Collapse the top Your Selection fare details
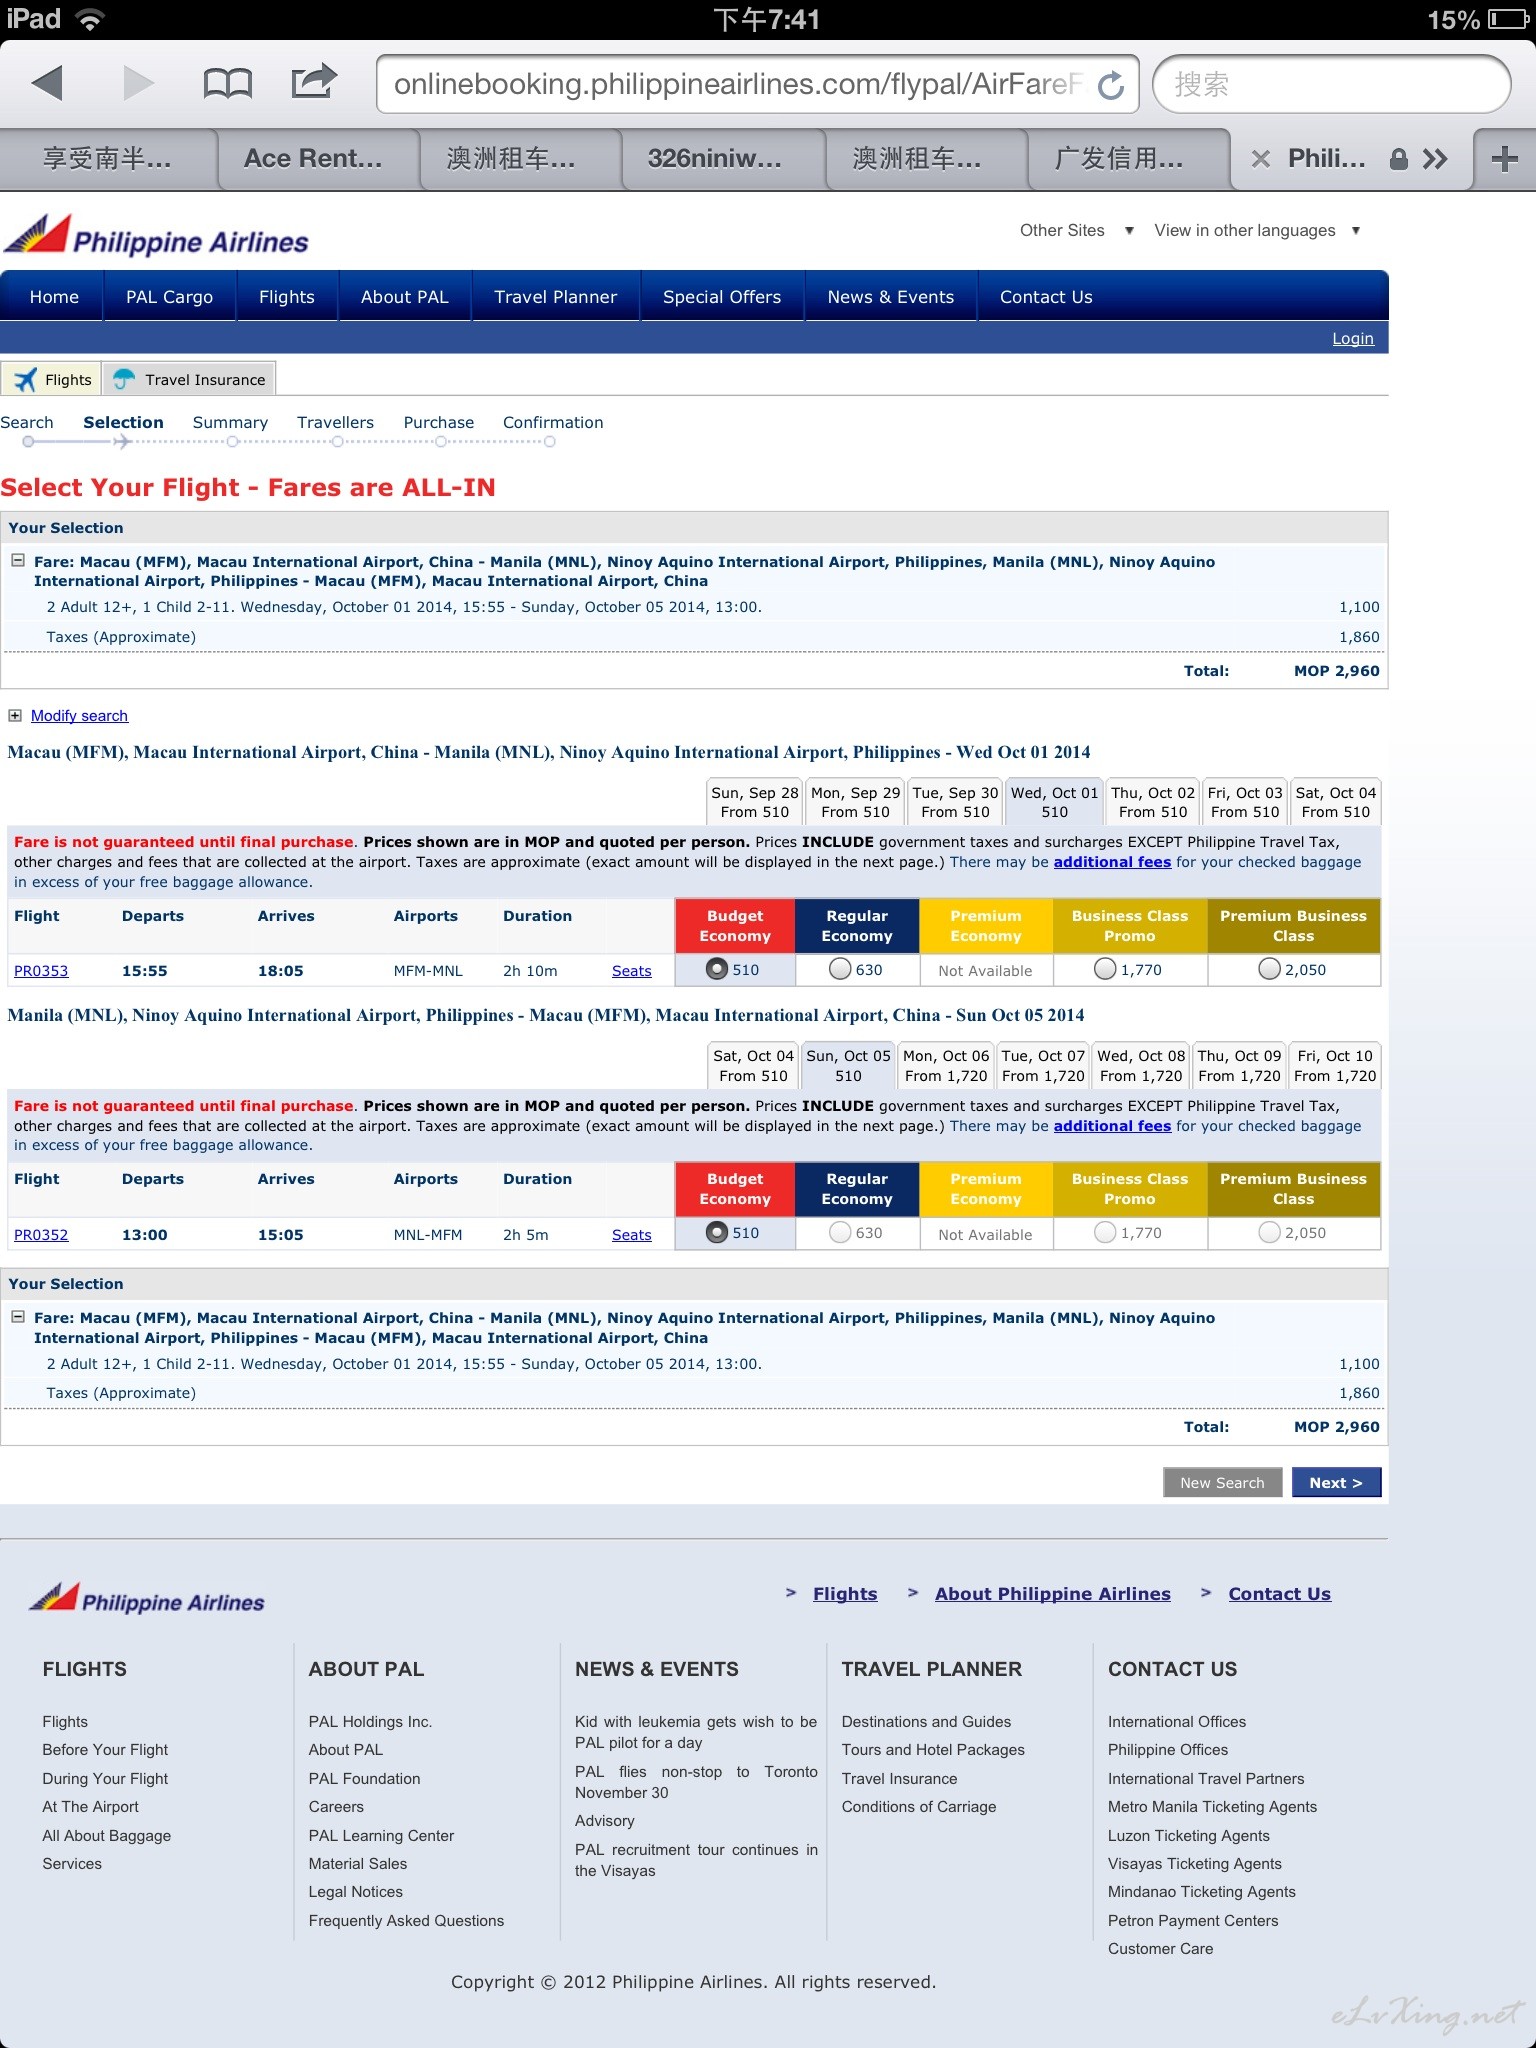1536x2048 pixels. coord(17,561)
